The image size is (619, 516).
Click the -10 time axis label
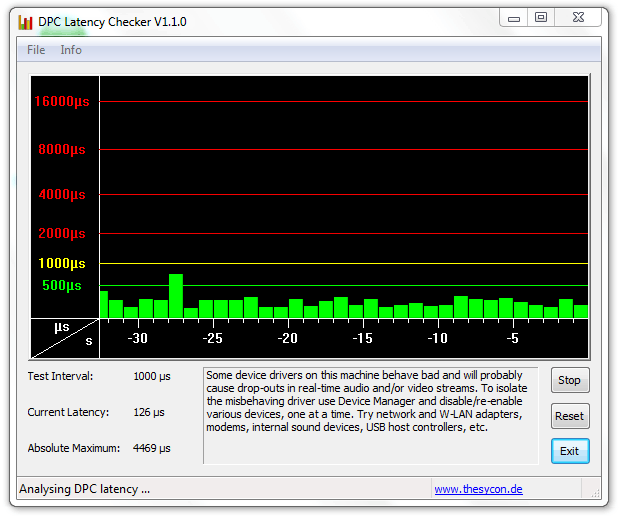point(437,338)
